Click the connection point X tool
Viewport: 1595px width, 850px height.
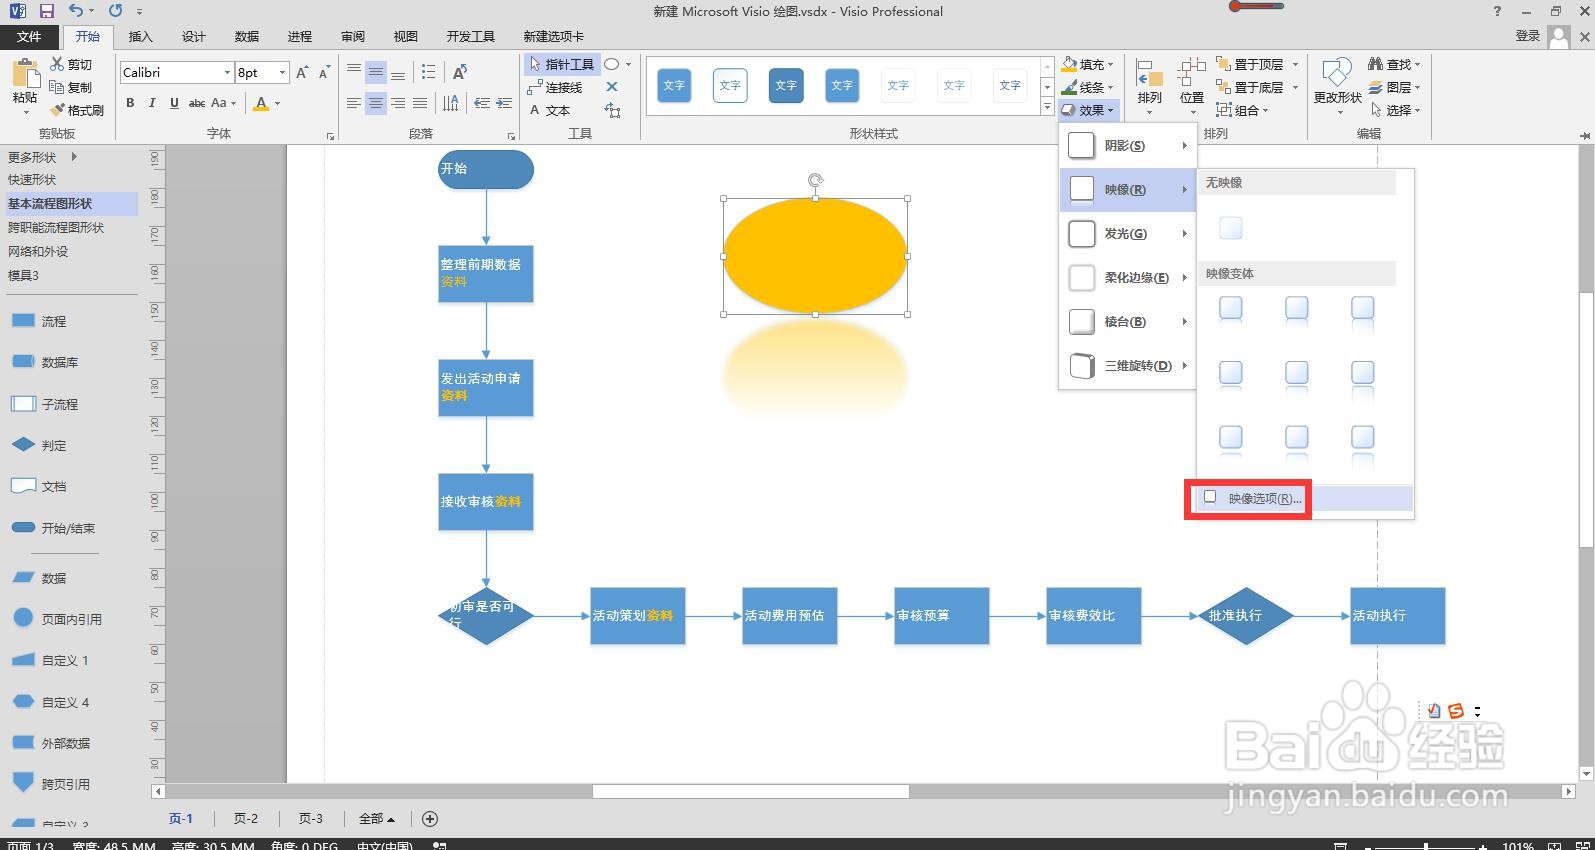click(612, 87)
